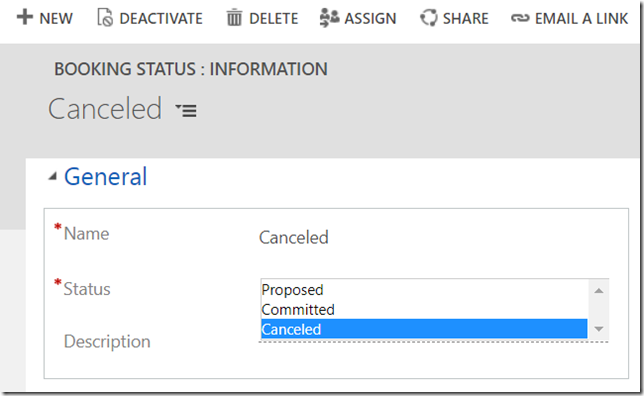Click the DELETE command label

pos(274,18)
